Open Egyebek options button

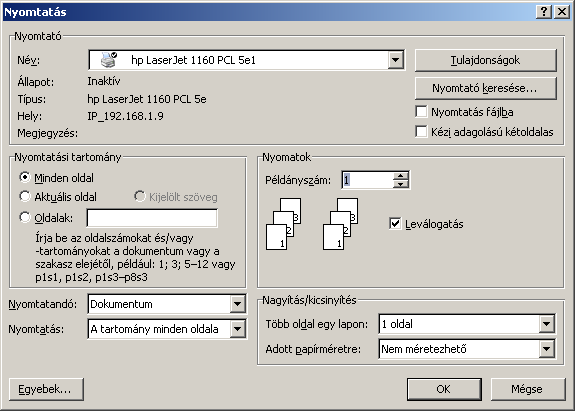46,389
